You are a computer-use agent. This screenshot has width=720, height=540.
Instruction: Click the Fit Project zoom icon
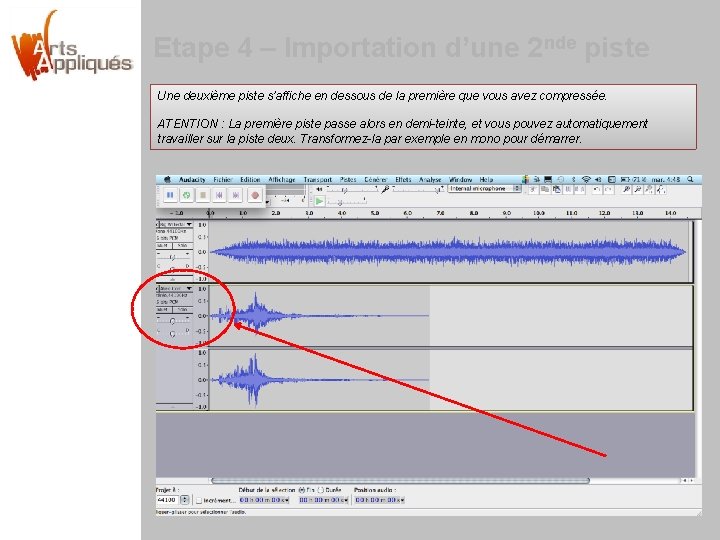661,189
